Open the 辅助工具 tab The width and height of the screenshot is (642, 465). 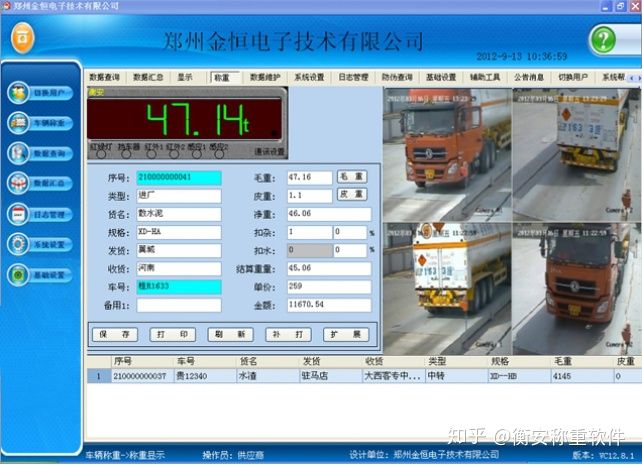click(x=484, y=77)
